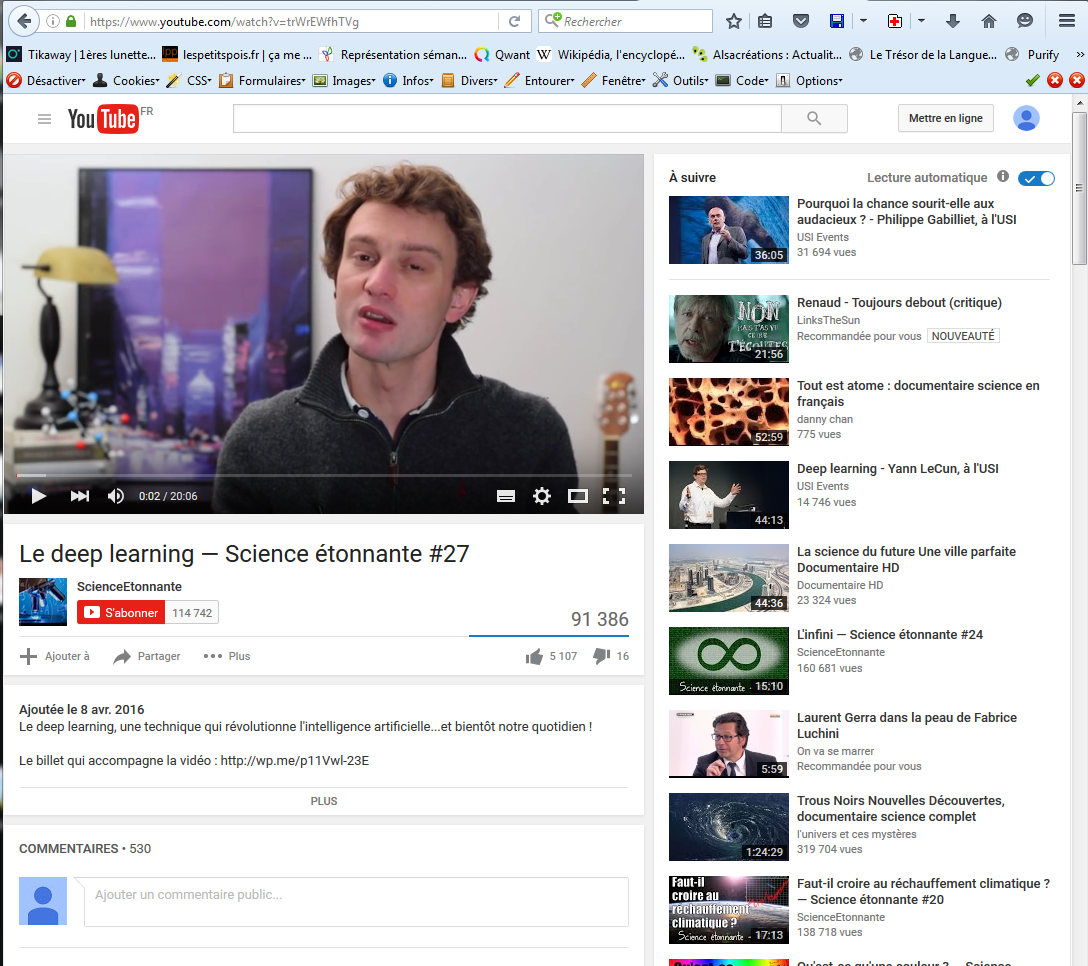1088x966 pixels.
Task: Enter fullscreen mode on the player
Action: point(614,496)
